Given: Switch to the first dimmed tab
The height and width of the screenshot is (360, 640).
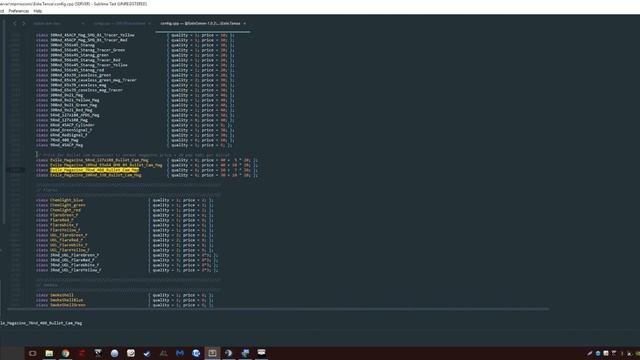Looking at the screenshot, I should 47,24.
